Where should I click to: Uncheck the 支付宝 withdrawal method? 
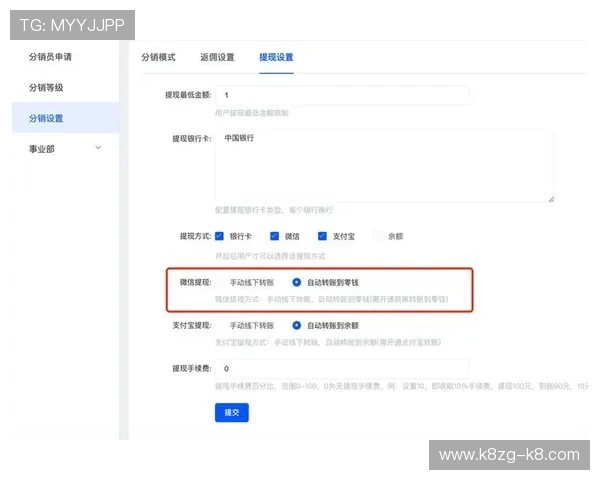322,236
